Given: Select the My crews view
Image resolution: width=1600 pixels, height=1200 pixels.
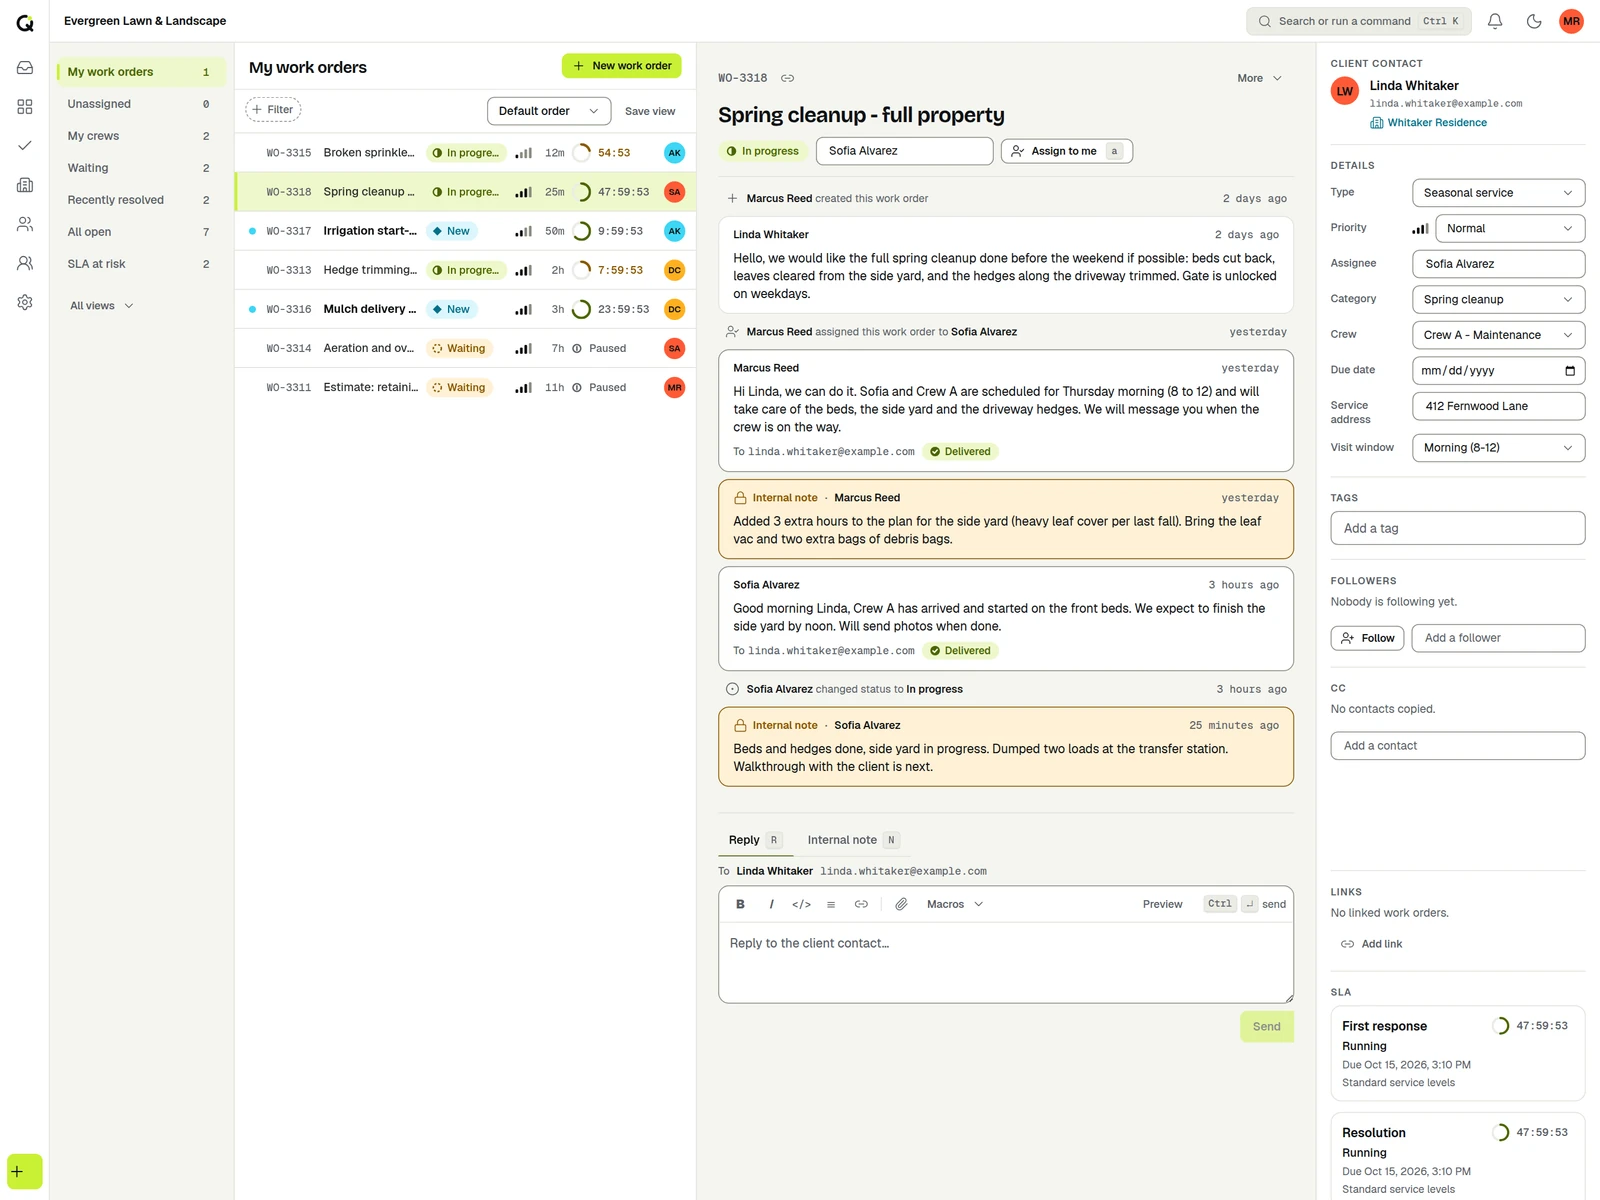Looking at the screenshot, I should 140,136.
